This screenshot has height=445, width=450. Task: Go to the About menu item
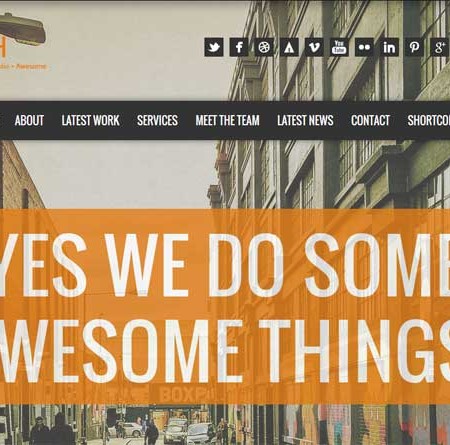coord(29,120)
